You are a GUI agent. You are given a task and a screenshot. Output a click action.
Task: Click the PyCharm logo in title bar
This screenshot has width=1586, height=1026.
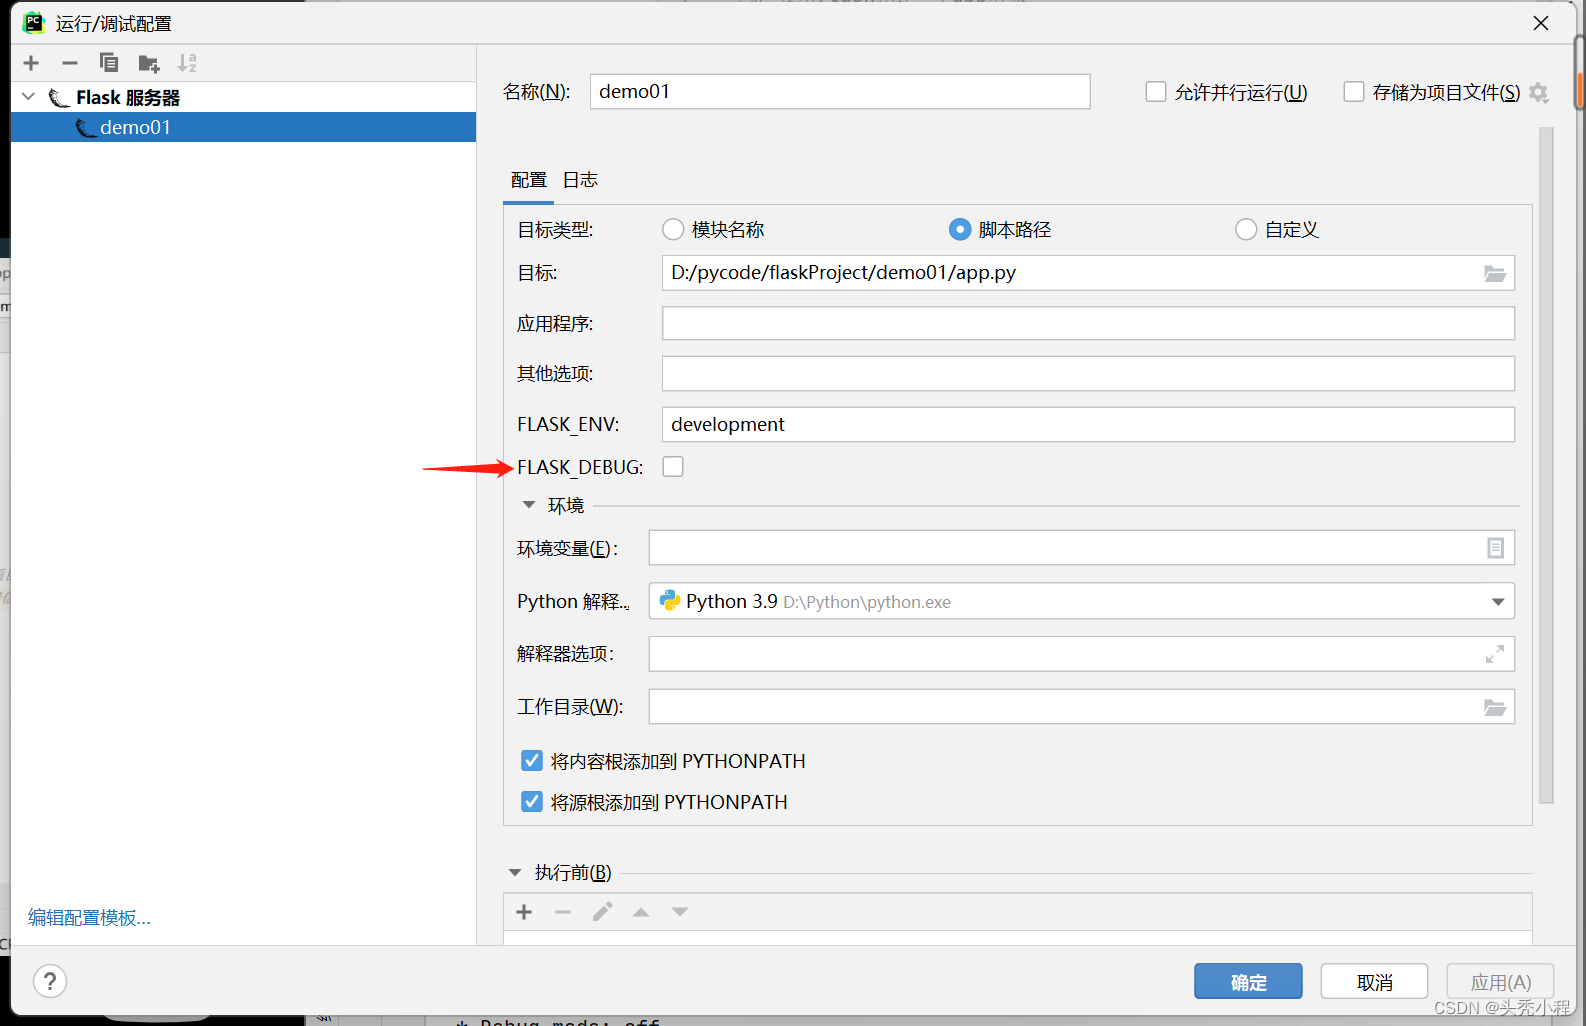pyautogui.click(x=34, y=22)
